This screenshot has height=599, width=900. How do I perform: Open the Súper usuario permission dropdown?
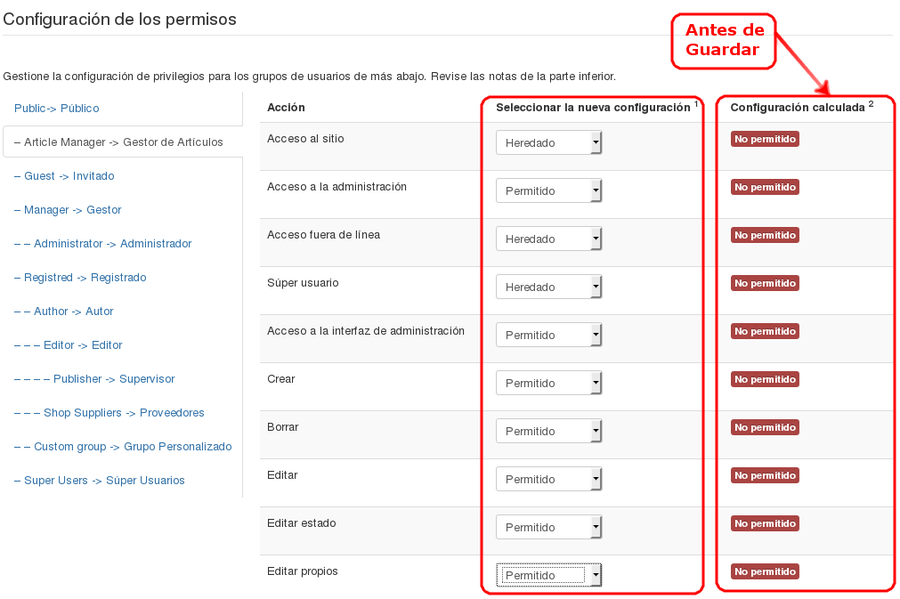point(549,287)
